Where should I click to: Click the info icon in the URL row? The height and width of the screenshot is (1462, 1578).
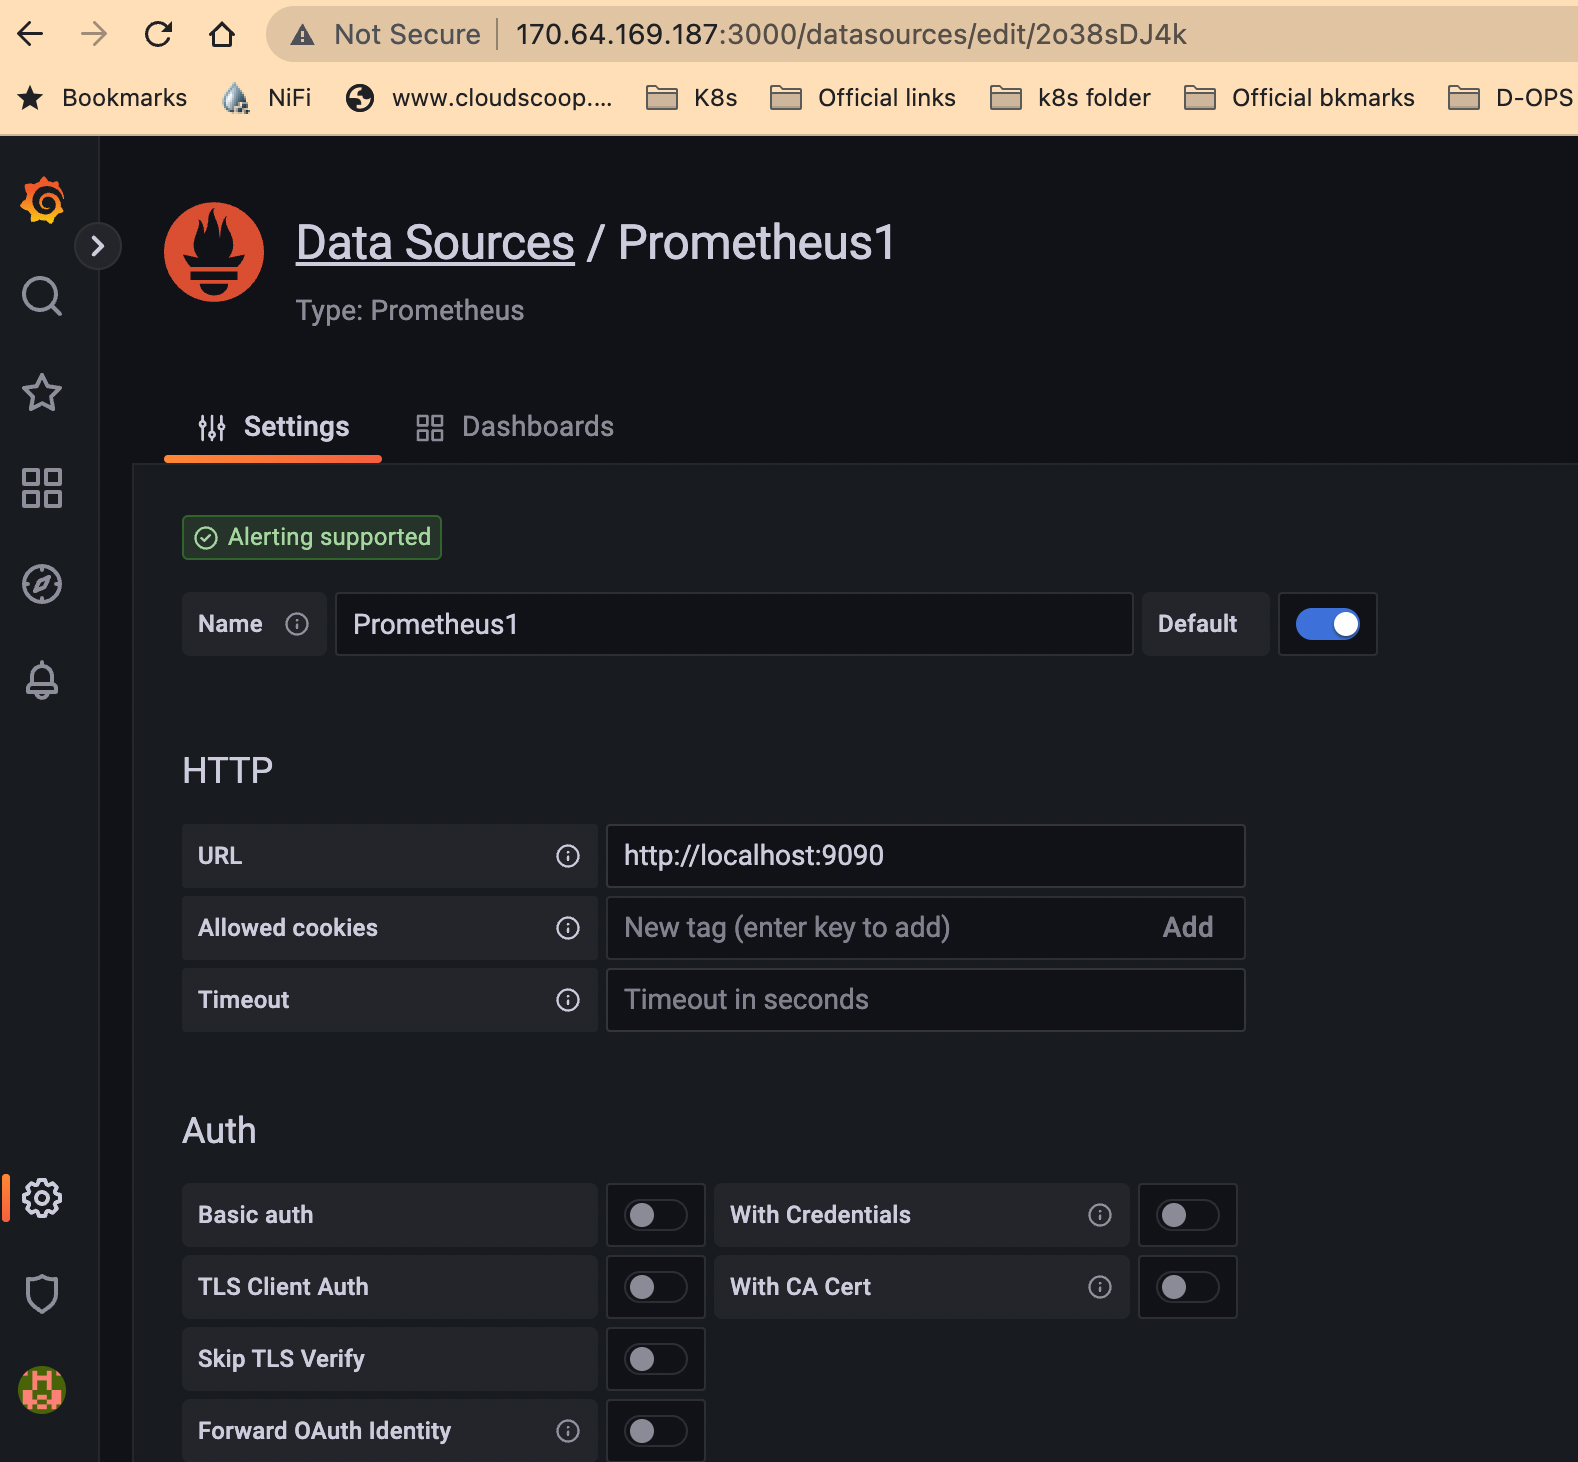(x=568, y=856)
